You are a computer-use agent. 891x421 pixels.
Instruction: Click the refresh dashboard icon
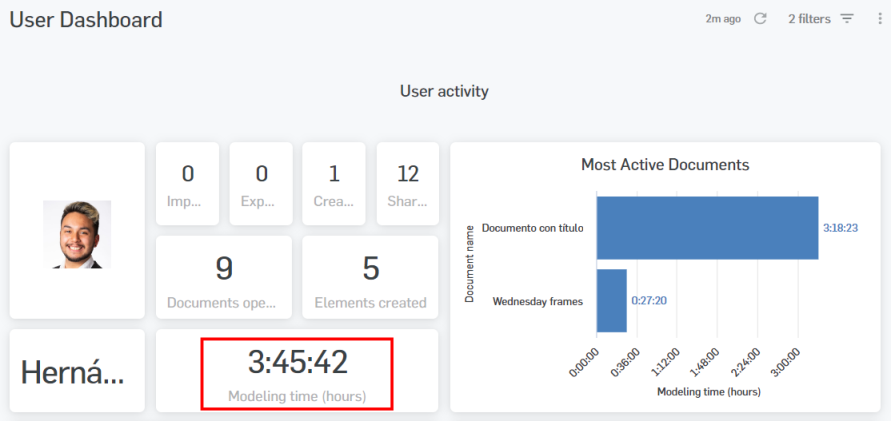click(760, 19)
